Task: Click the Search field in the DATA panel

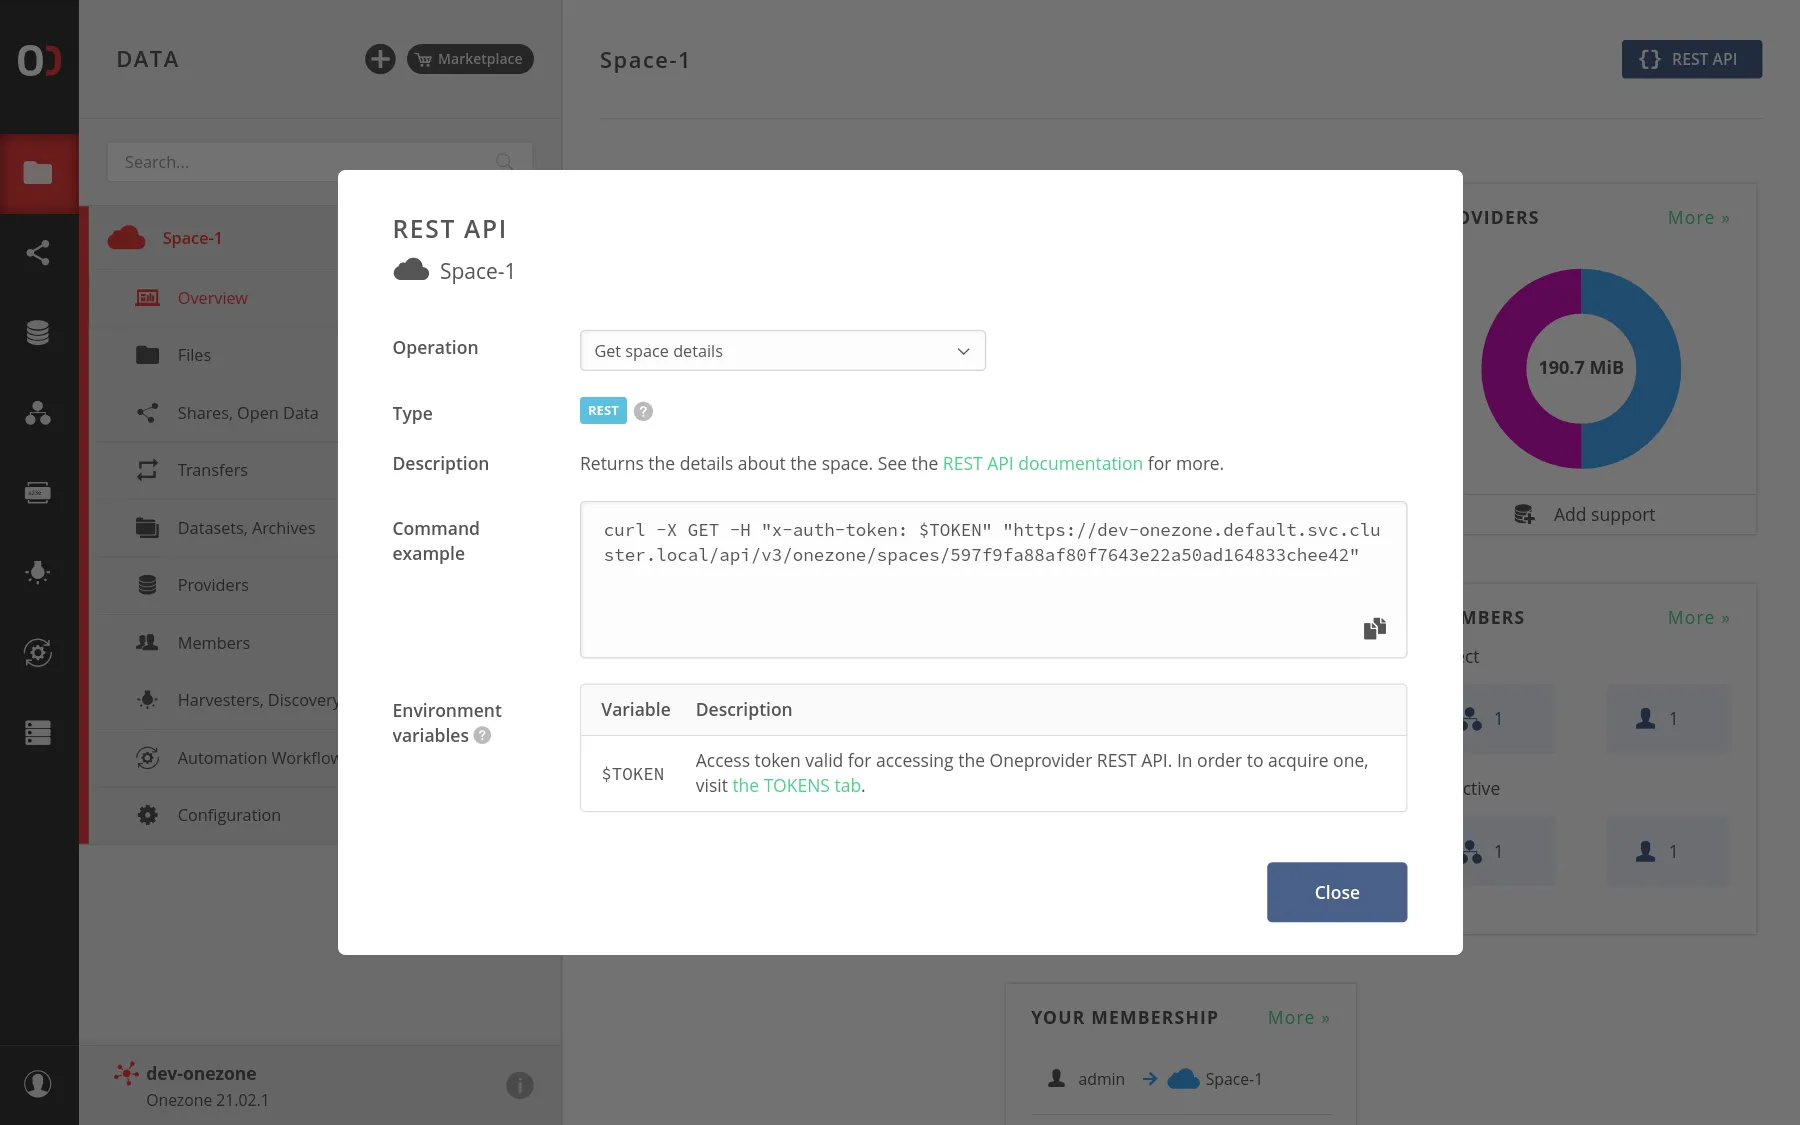Action: pos(300,161)
